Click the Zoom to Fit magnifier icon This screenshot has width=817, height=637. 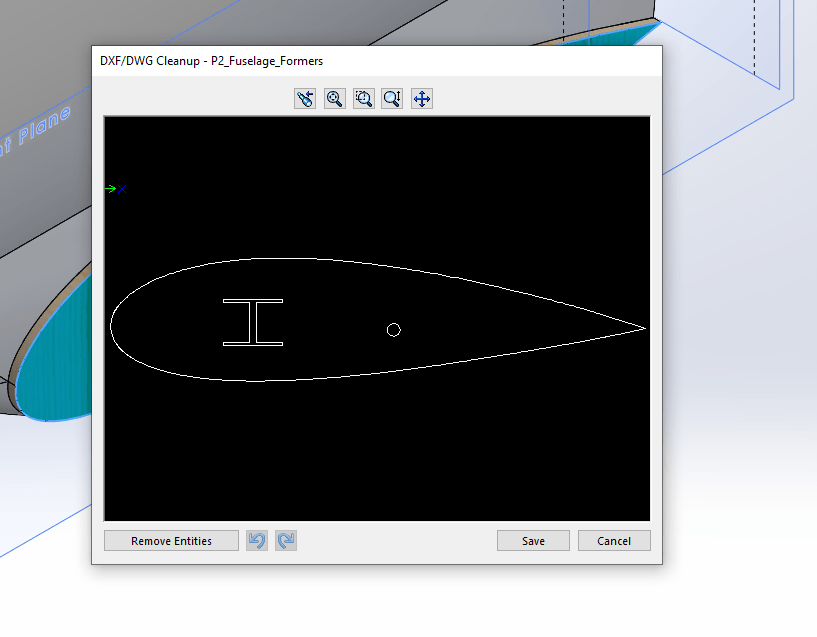pos(334,98)
